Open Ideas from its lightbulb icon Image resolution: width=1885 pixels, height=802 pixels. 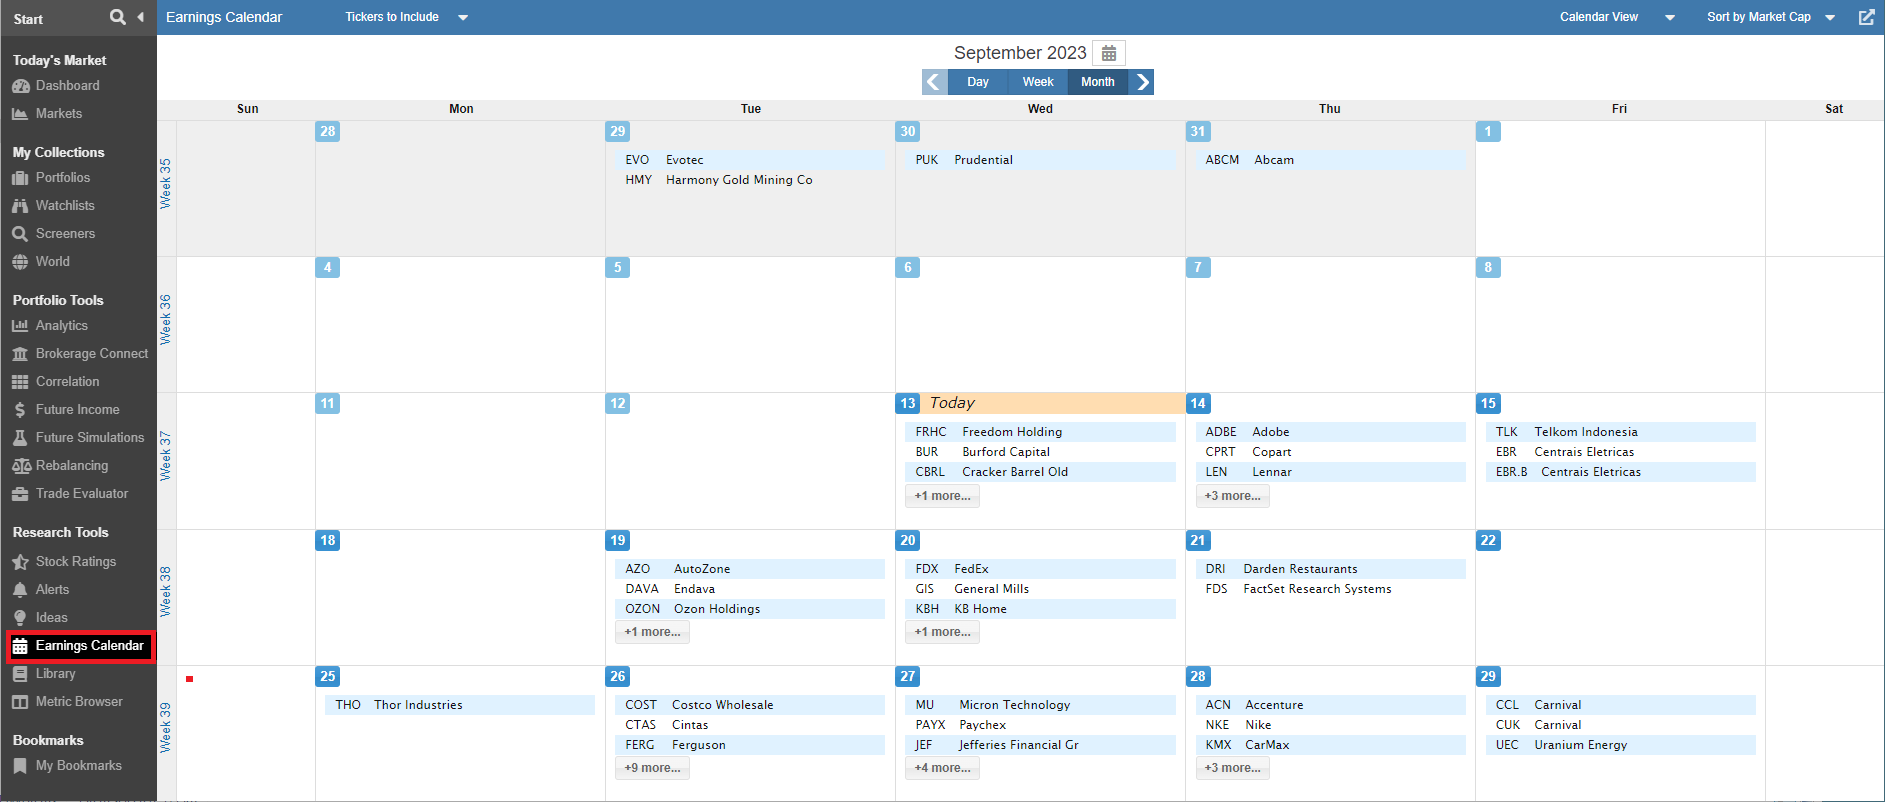(20, 618)
